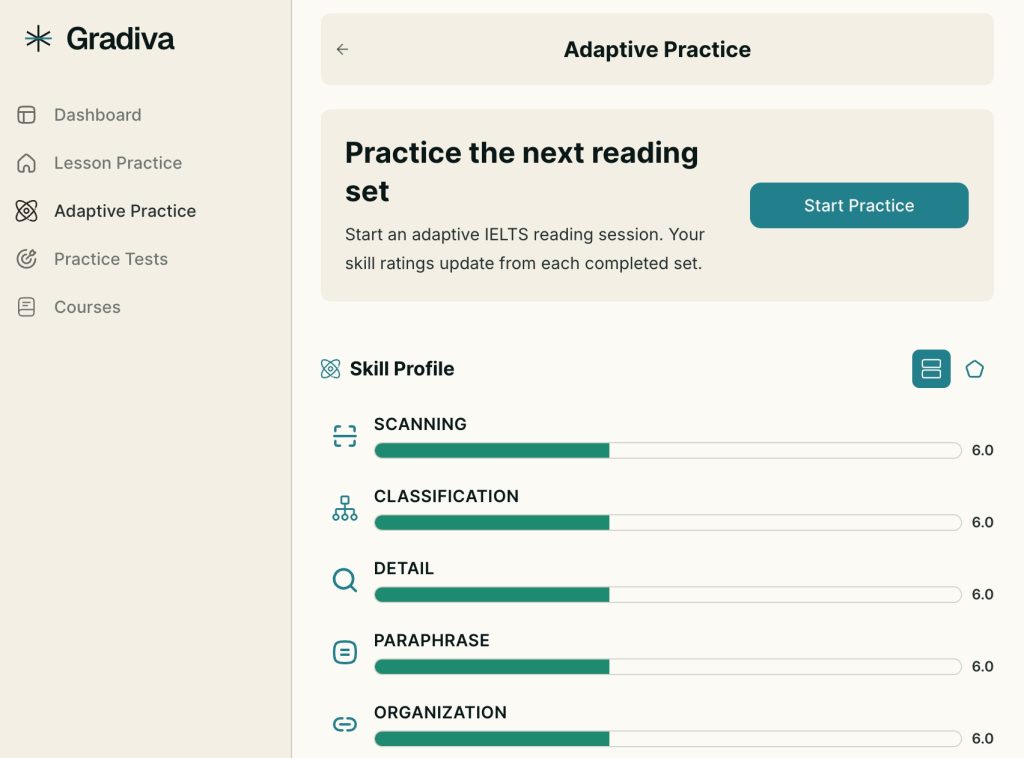This screenshot has width=1024, height=758.
Task: Click the CLASSIFICATION skill label
Action: tap(446, 496)
